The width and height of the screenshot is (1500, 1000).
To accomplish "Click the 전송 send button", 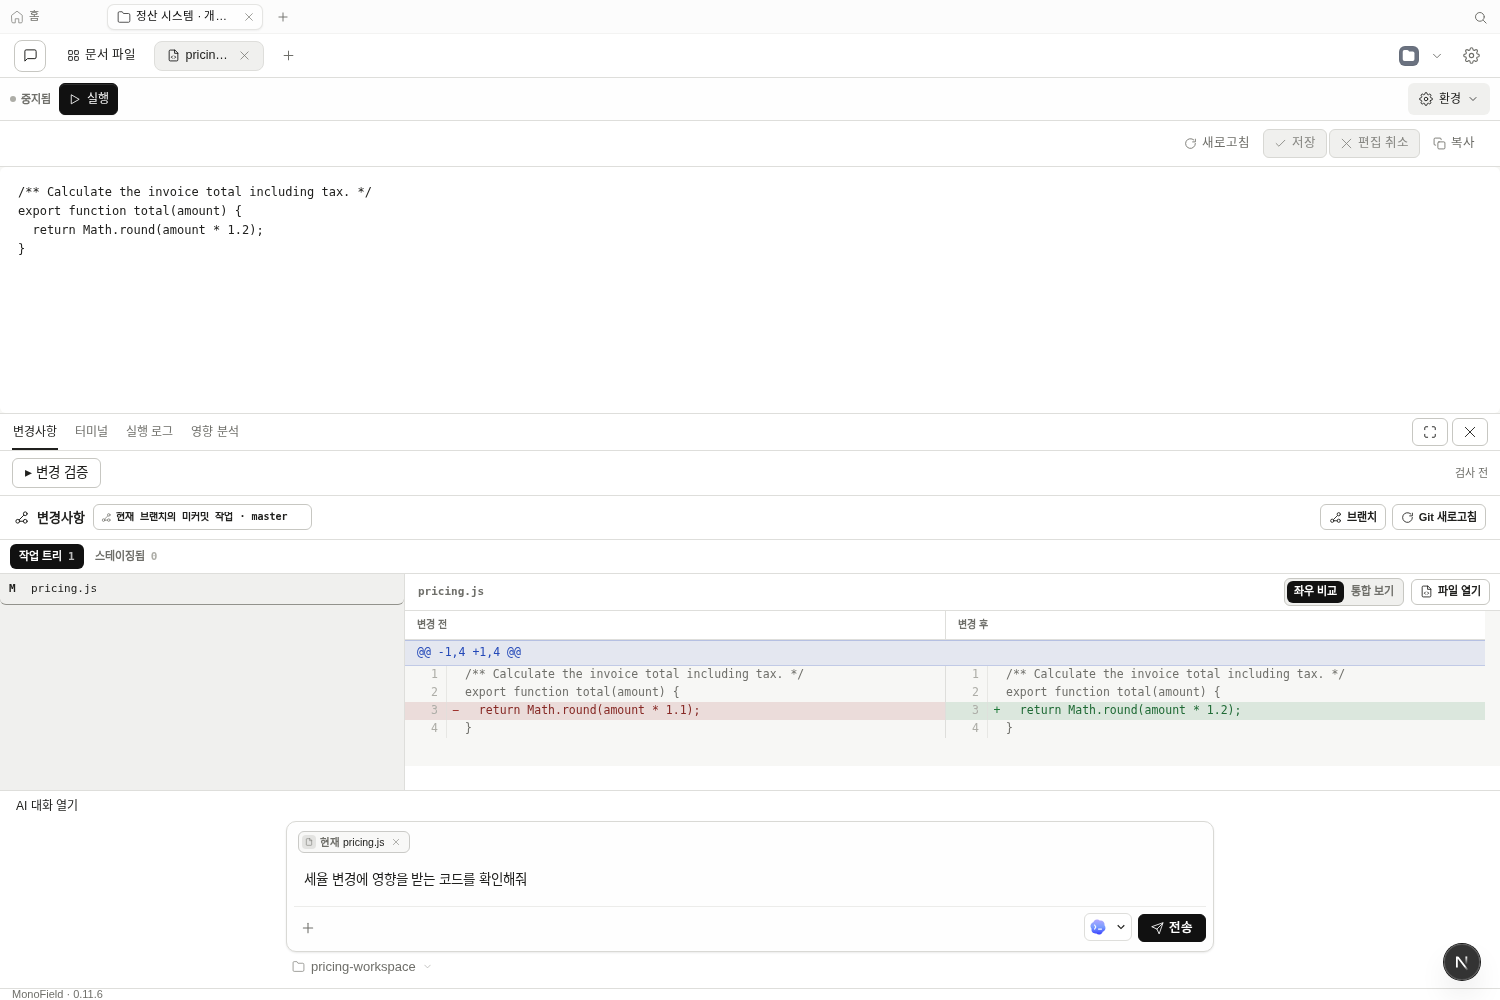I will click(1172, 928).
